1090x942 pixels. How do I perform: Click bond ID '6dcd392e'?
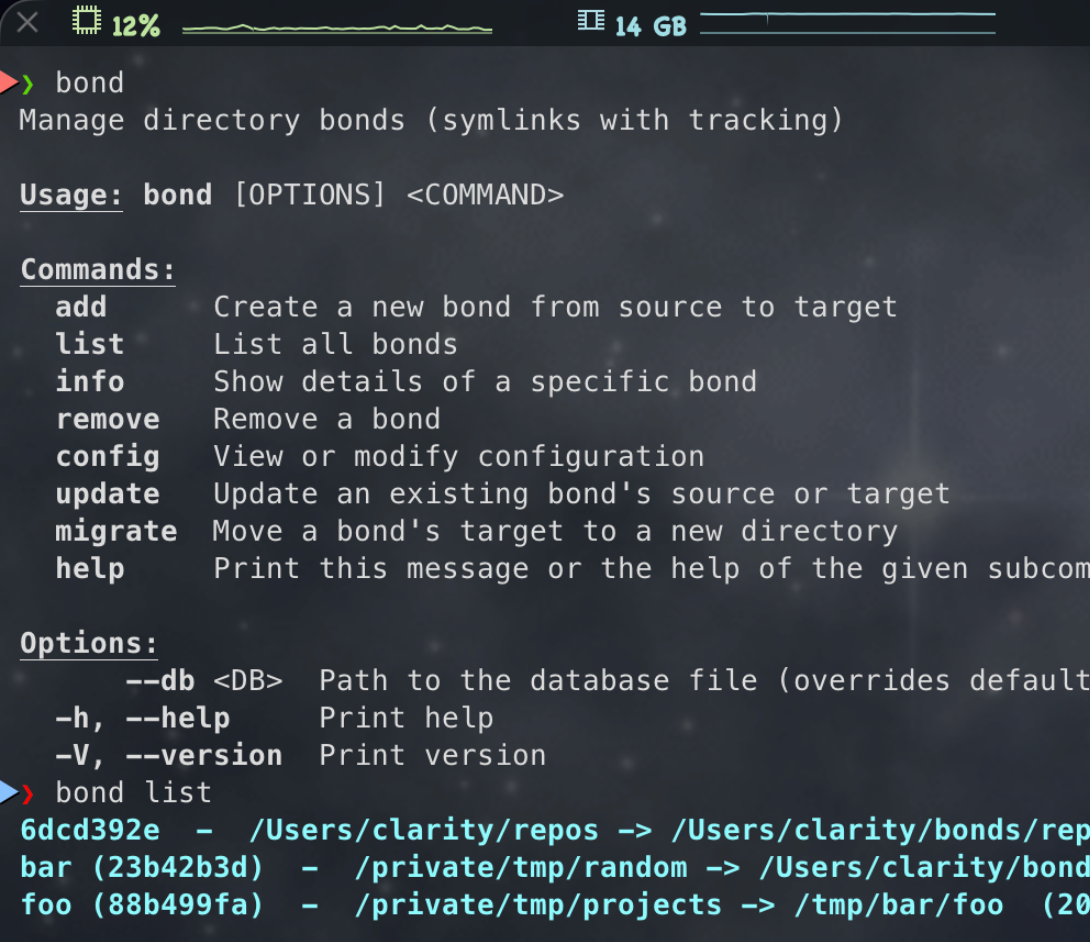[90, 830]
